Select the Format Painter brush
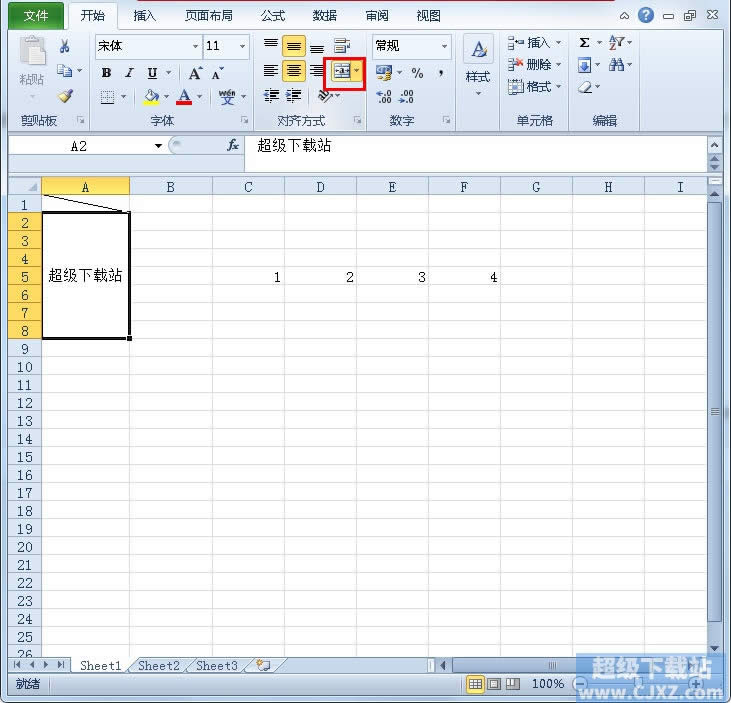This screenshot has width=731, height=703. pos(65,96)
